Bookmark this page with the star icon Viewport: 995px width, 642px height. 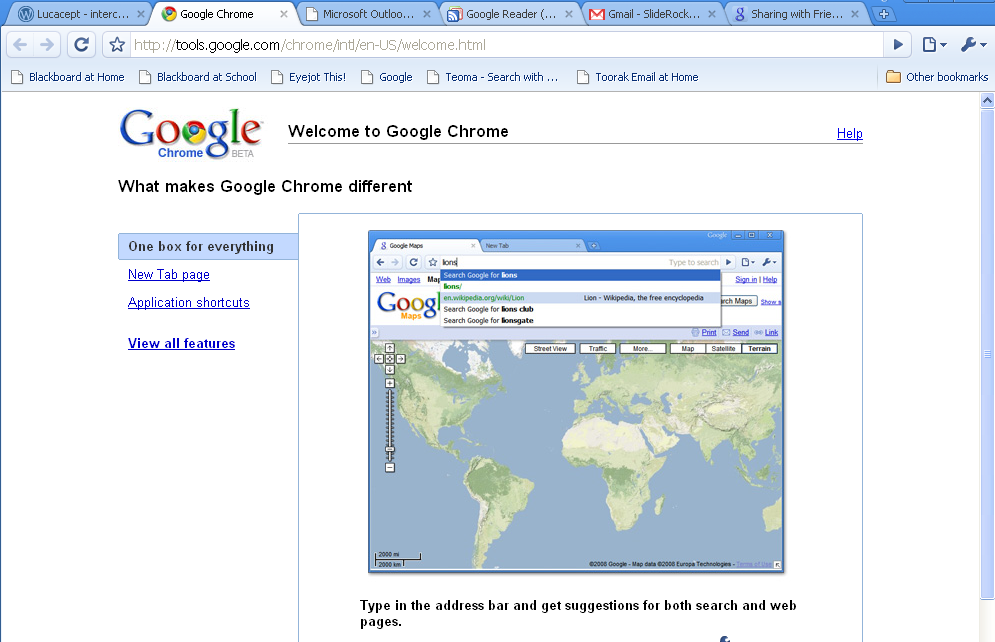click(117, 45)
